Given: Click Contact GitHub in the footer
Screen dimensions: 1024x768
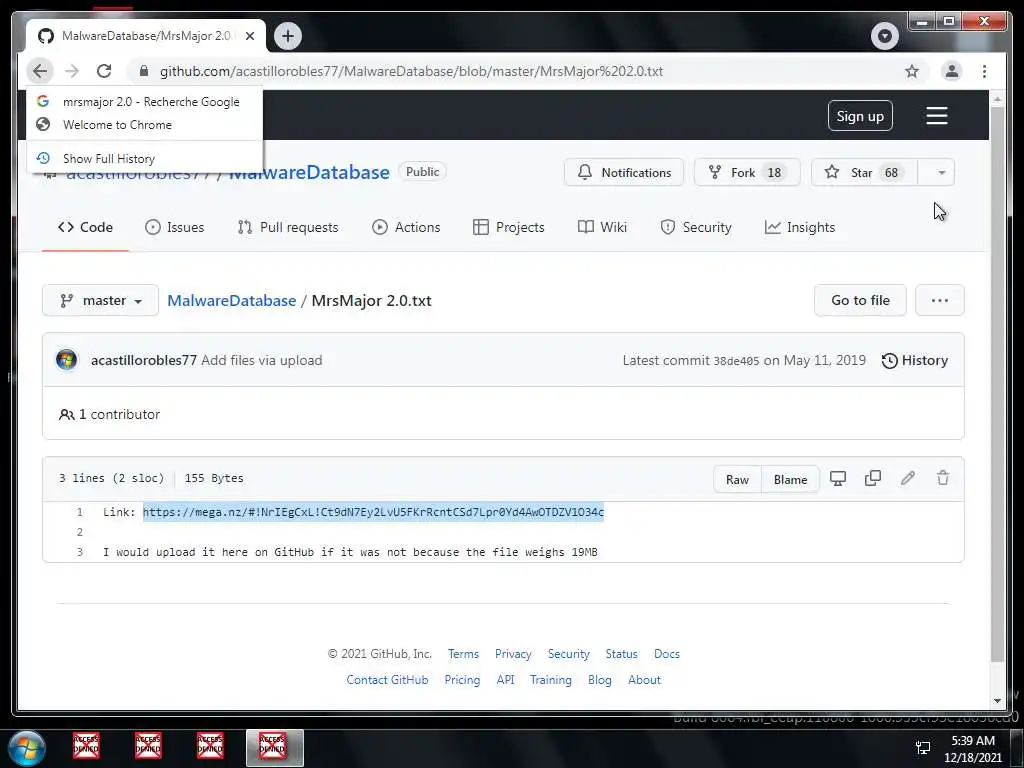Looking at the screenshot, I should [x=387, y=680].
